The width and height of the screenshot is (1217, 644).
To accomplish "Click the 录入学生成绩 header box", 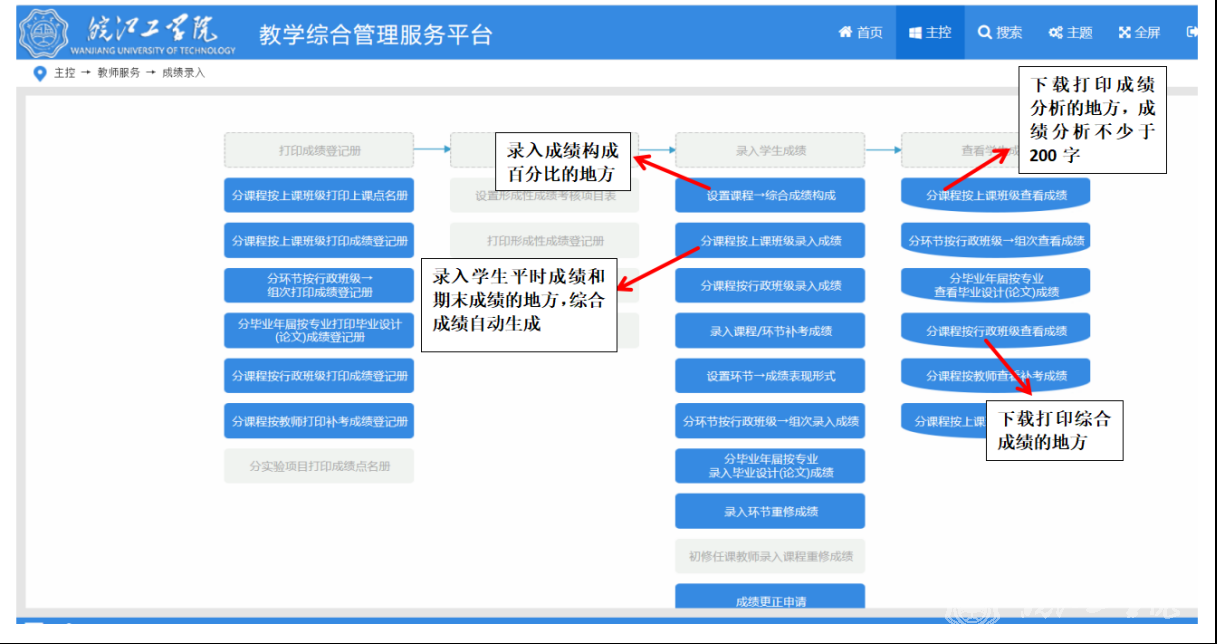I will [770, 151].
